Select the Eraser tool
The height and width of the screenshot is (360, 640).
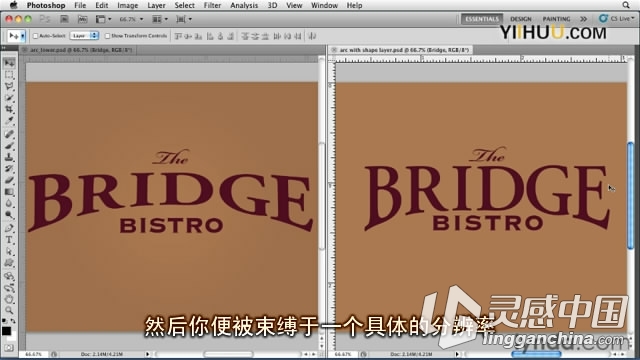point(9,180)
